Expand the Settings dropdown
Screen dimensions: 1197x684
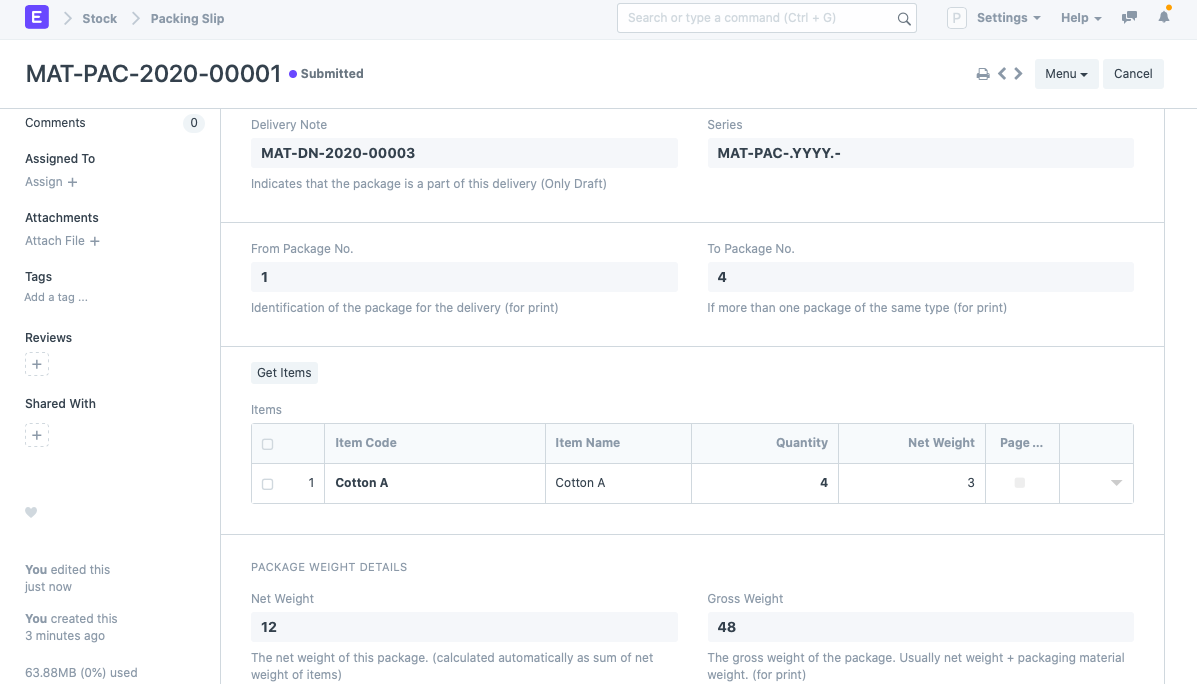click(x=1008, y=18)
